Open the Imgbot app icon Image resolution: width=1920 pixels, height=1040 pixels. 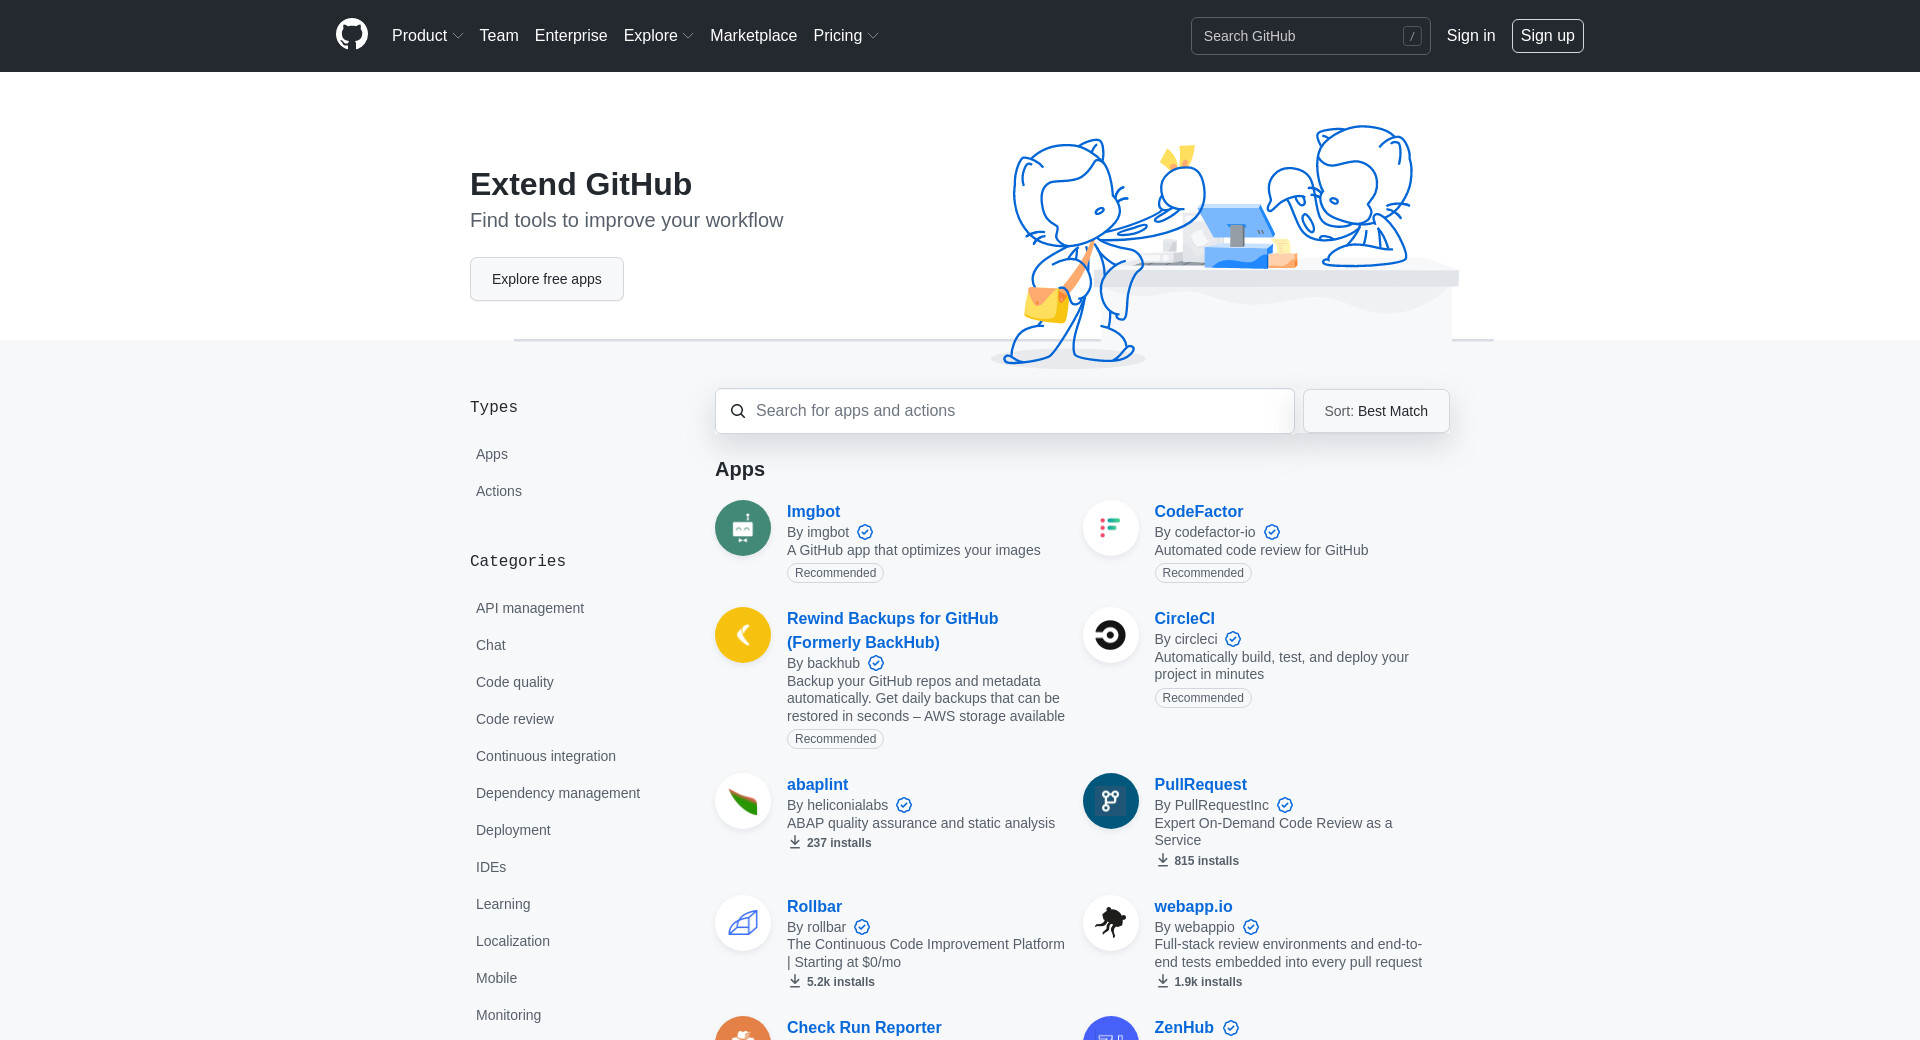tap(743, 528)
